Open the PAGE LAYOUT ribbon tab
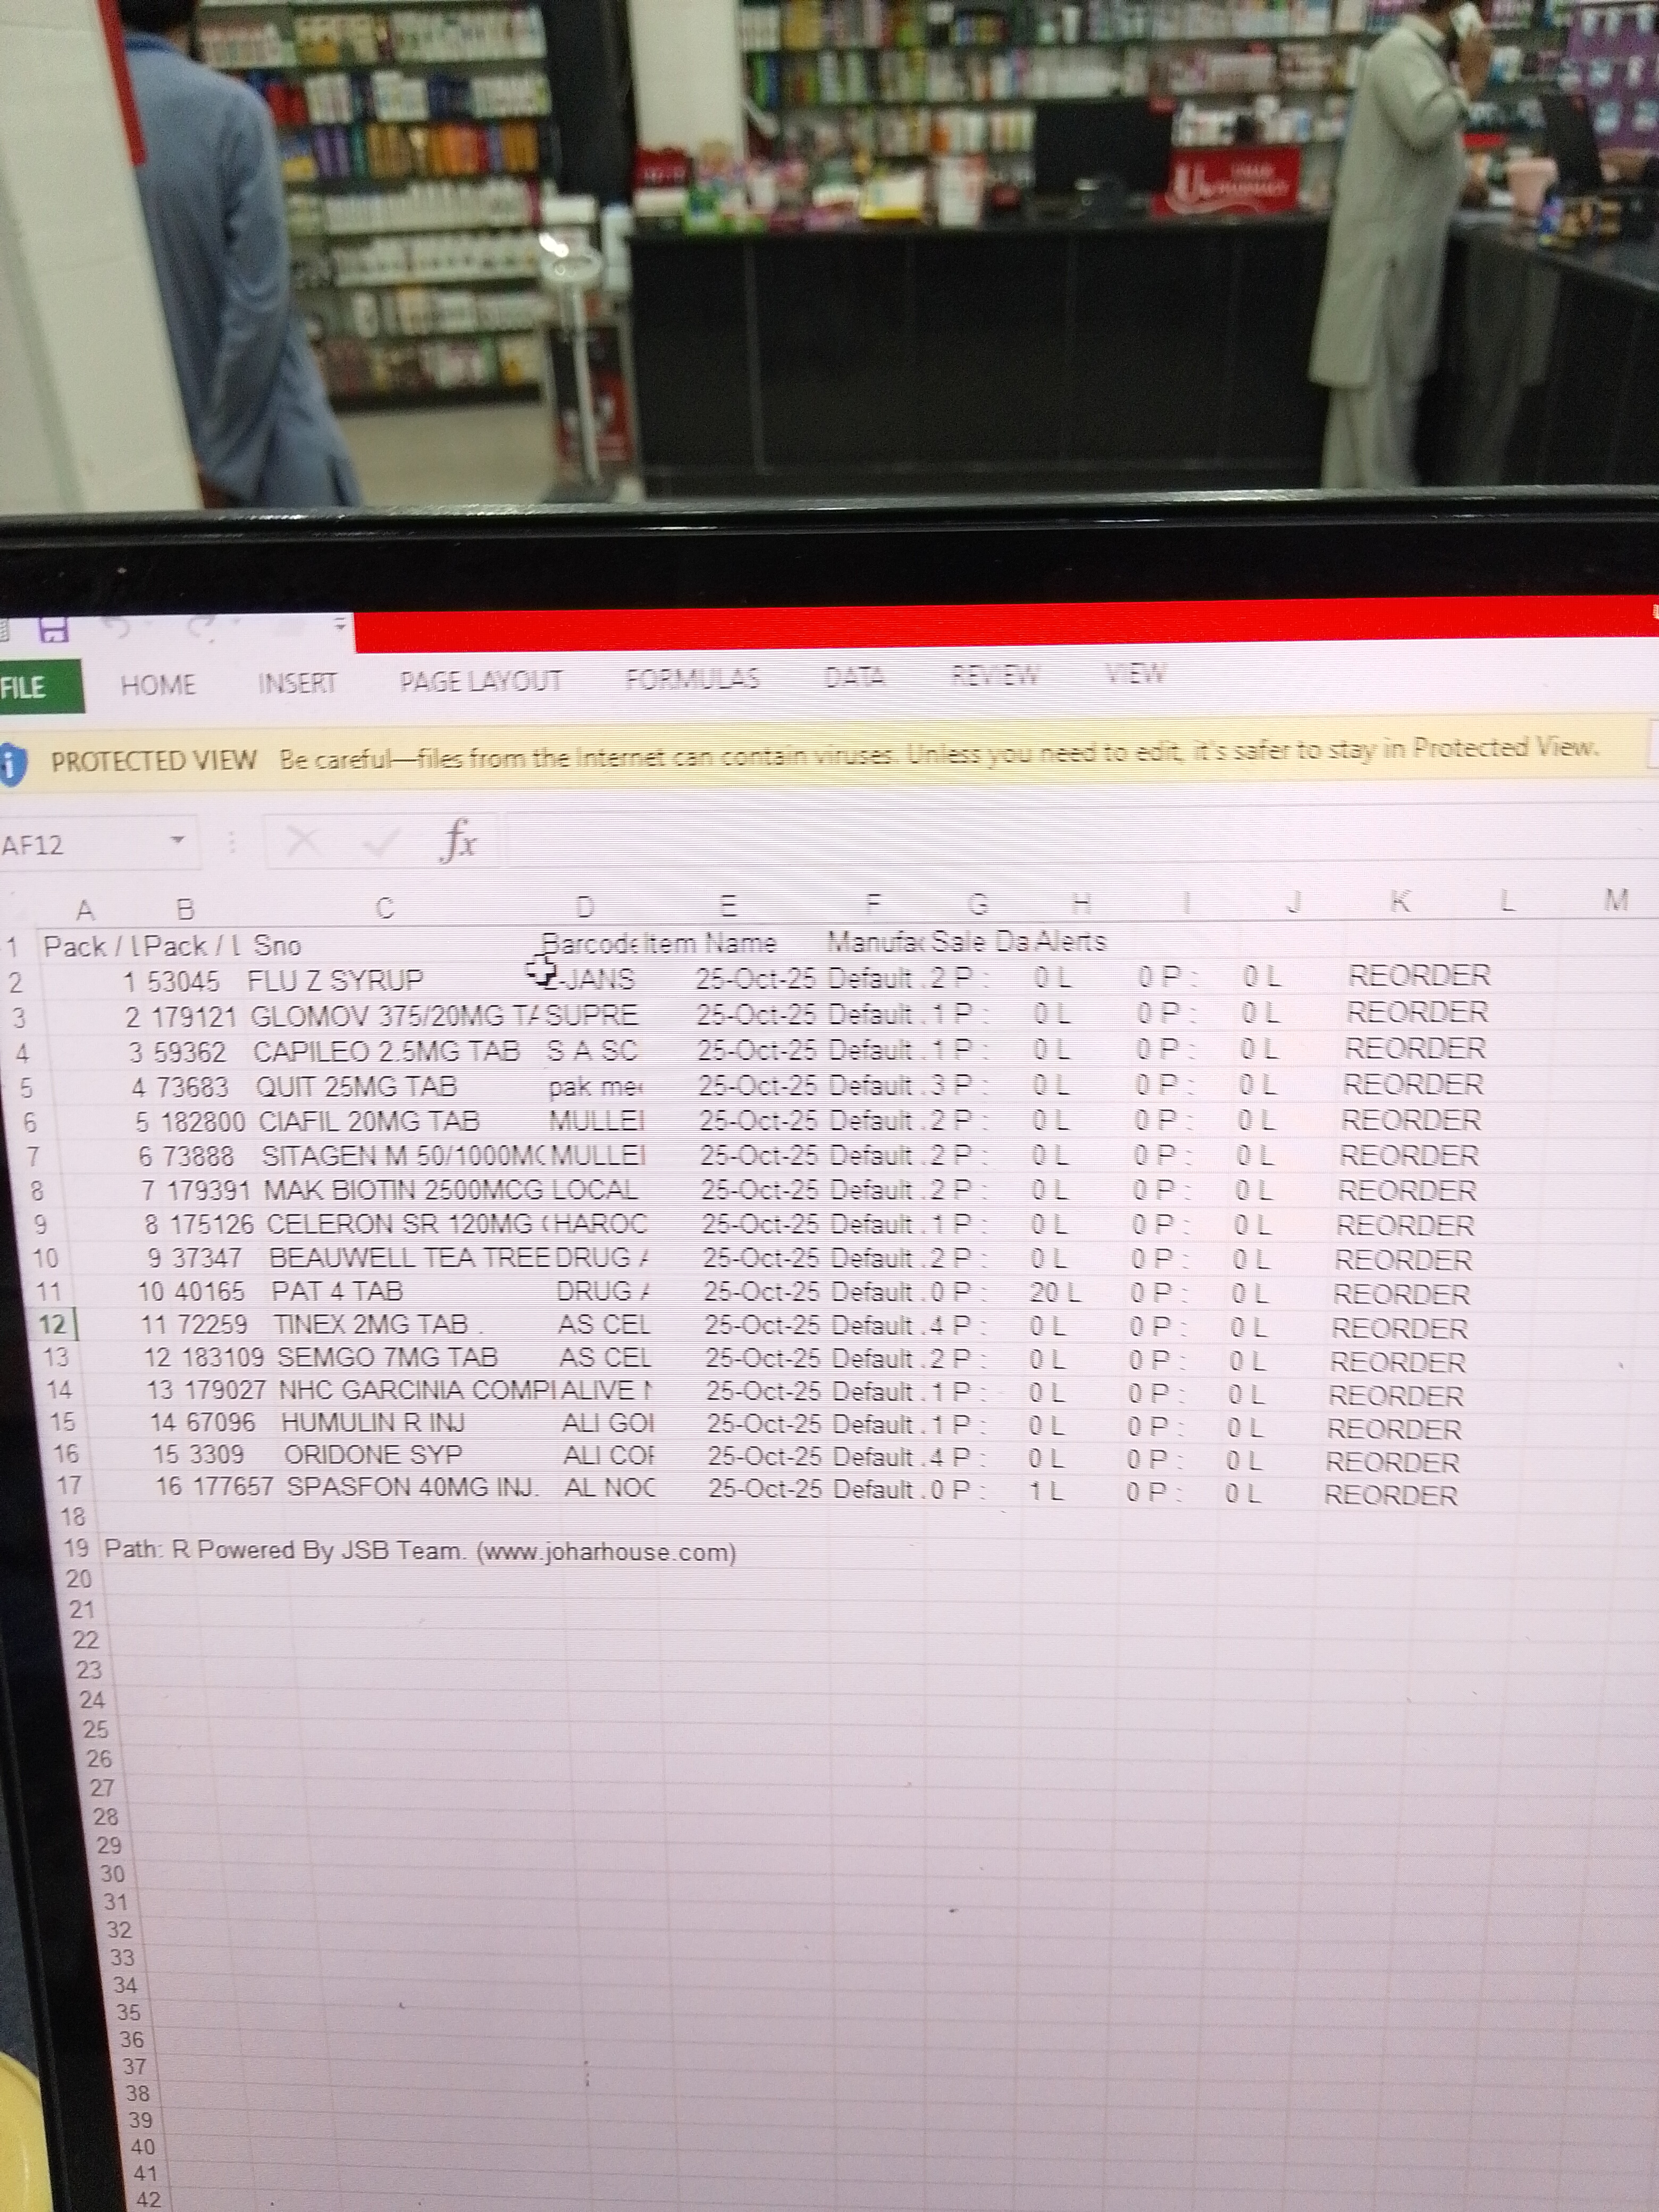Viewport: 1659px width, 2212px height. (x=480, y=682)
